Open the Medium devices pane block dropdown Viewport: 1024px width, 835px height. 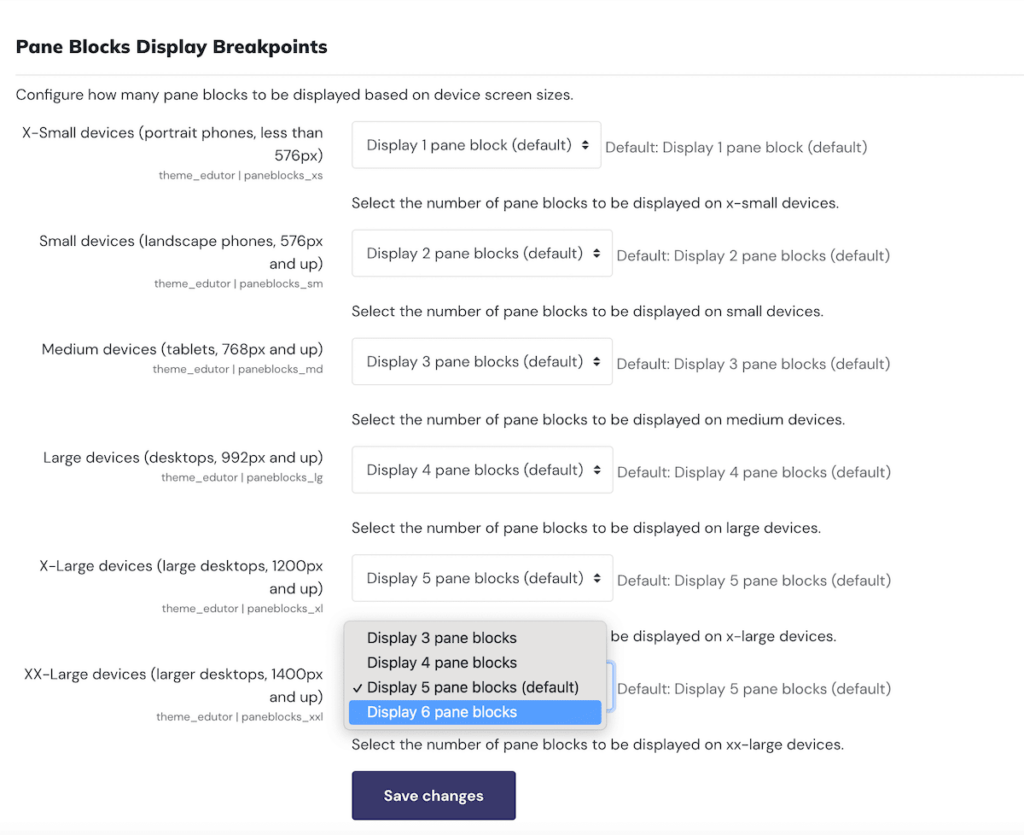click(x=481, y=363)
